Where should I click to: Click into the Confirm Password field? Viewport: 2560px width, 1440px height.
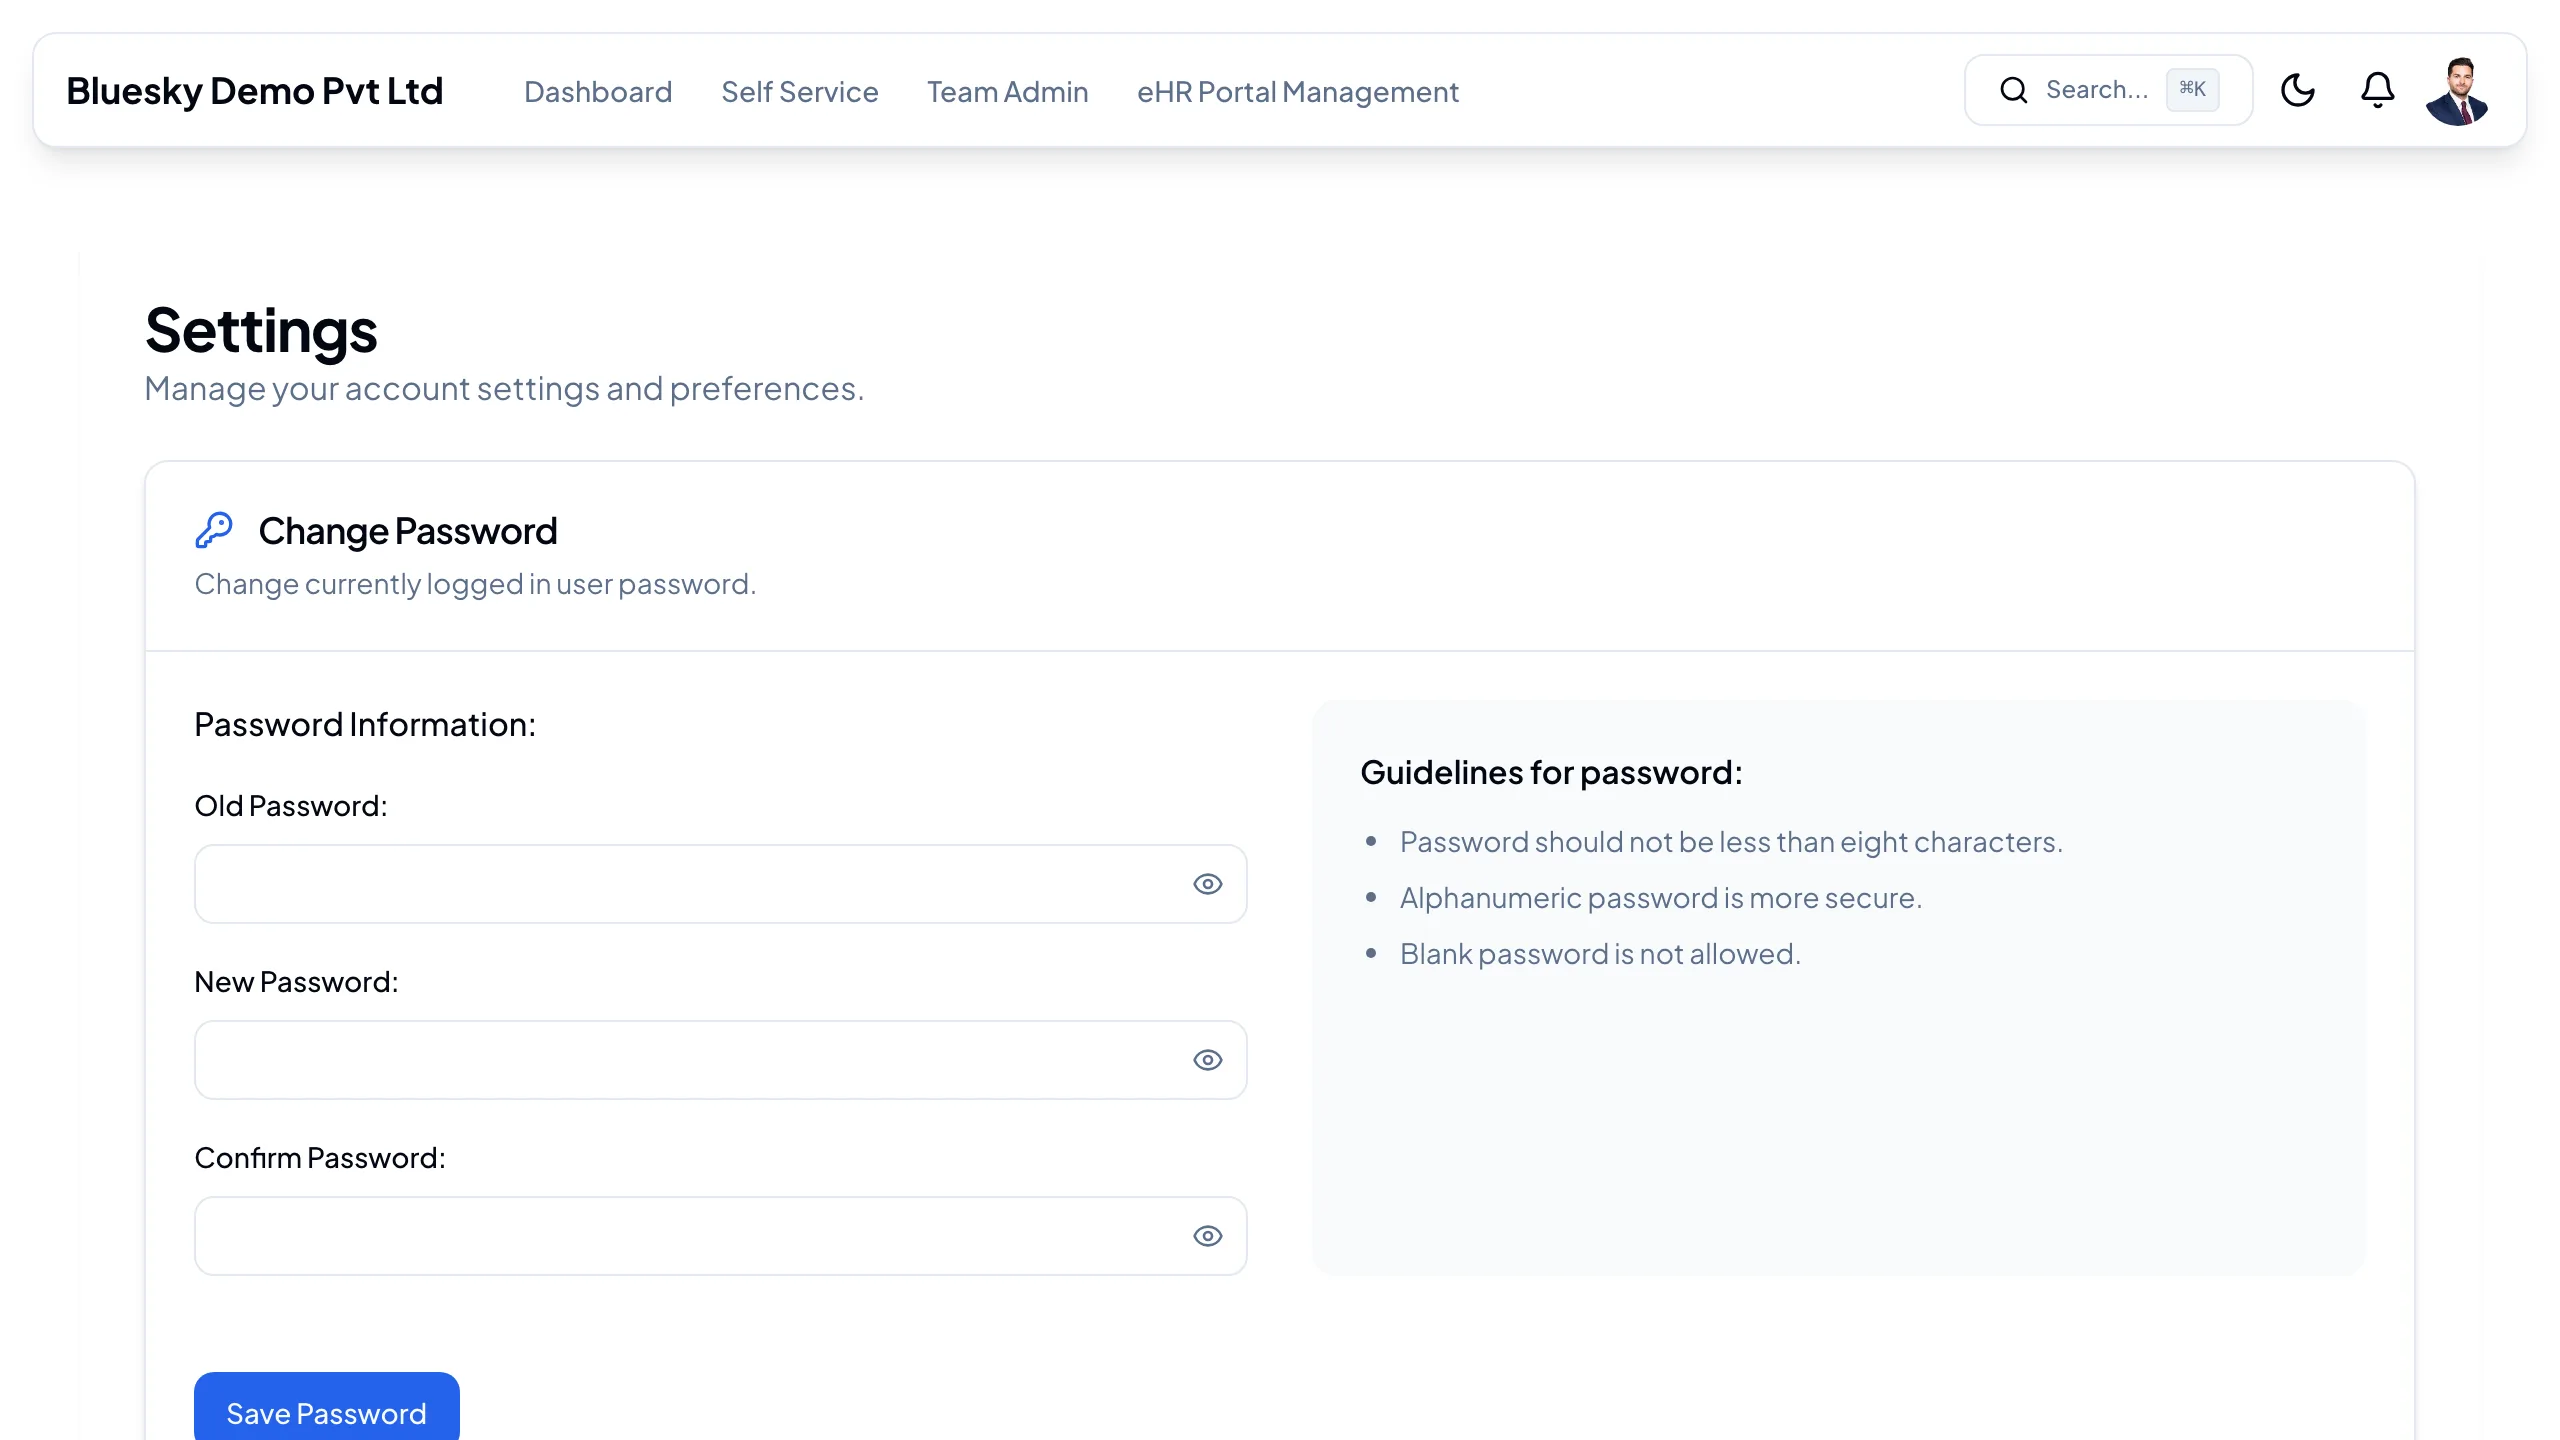[x=720, y=1236]
